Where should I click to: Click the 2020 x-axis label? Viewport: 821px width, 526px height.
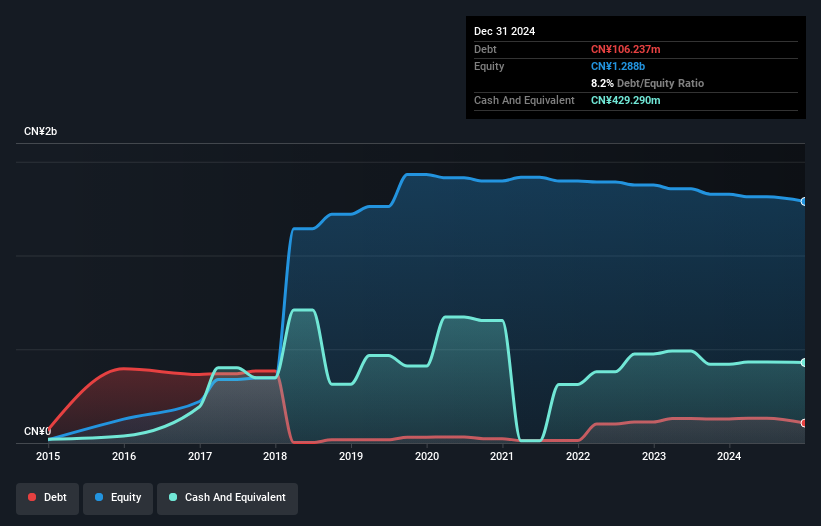coord(427,456)
